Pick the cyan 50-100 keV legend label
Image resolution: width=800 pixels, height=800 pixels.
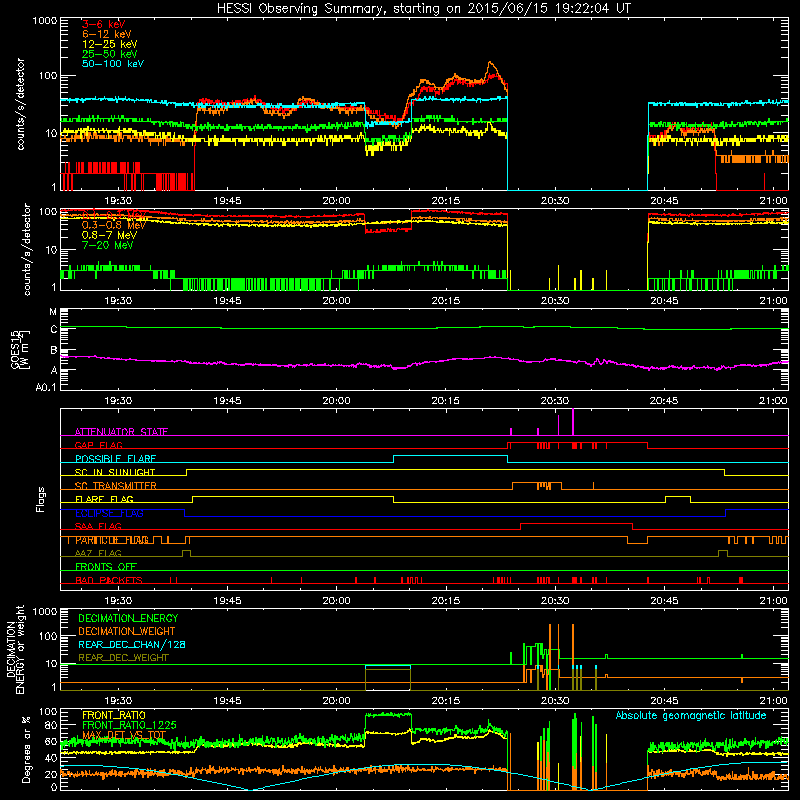point(113,64)
